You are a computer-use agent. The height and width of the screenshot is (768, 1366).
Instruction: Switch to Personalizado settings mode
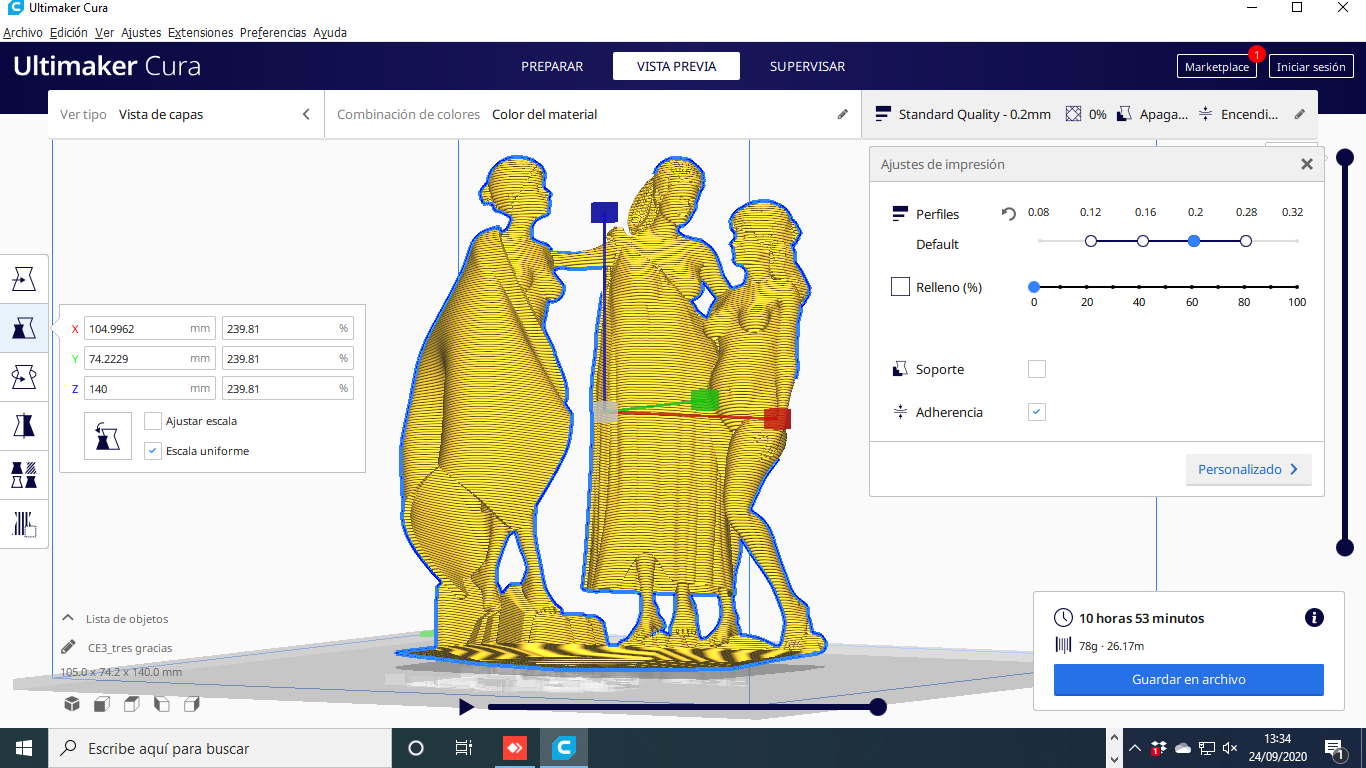click(x=1248, y=470)
